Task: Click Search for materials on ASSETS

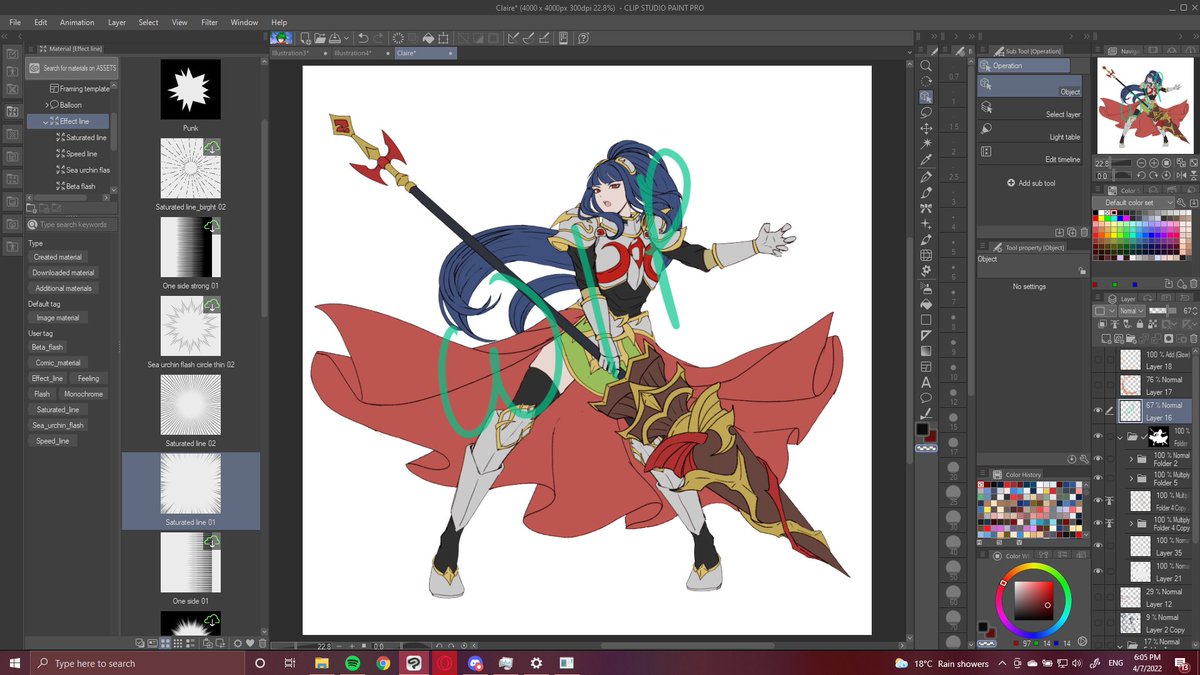Action: coord(72,68)
